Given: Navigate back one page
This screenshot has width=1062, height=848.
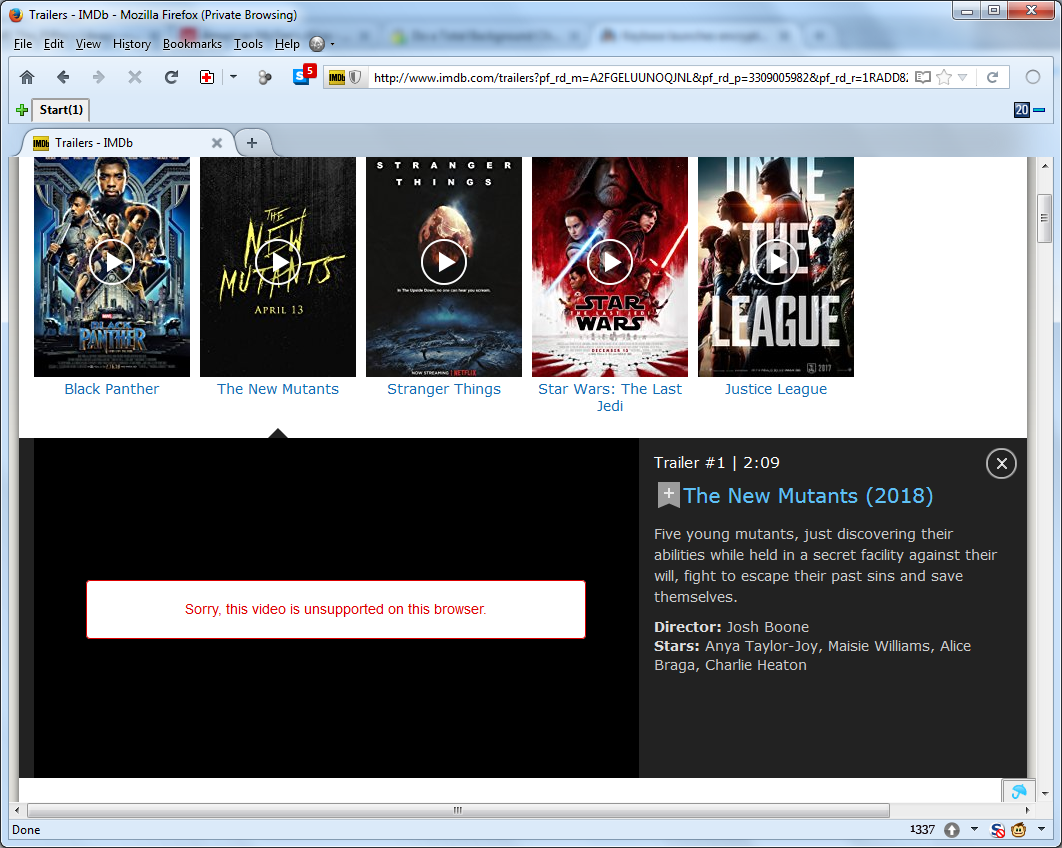Looking at the screenshot, I should click(63, 77).
